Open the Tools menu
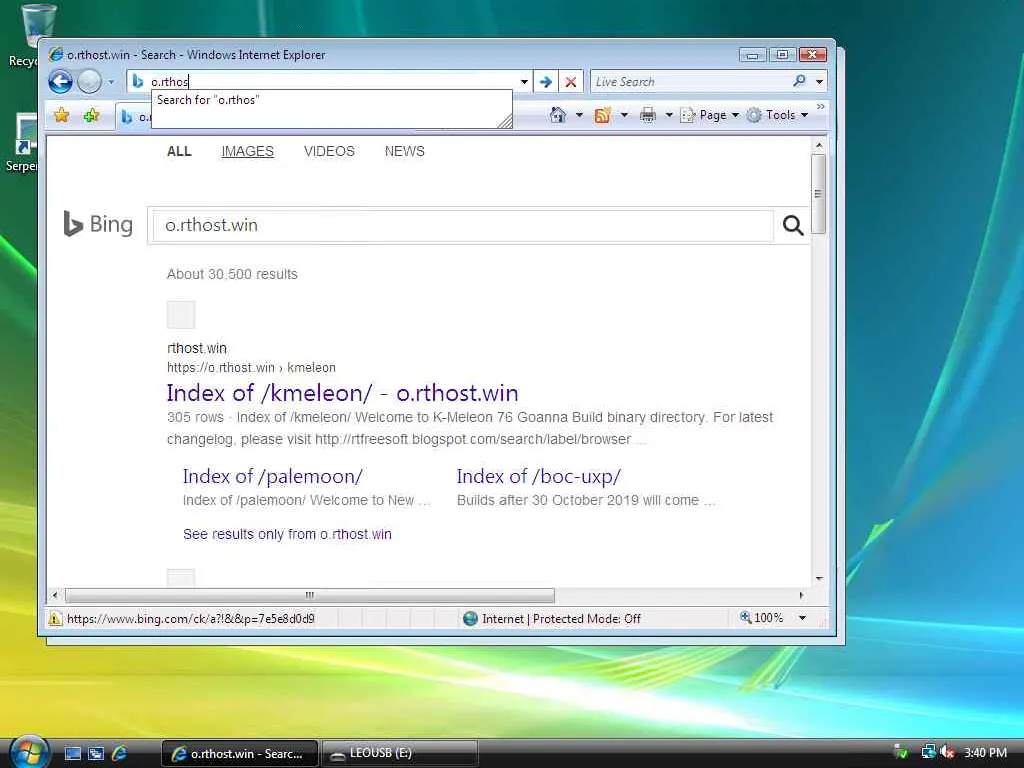The width and height of the screenshot is (1024, 768). pyautogui.click(x=777, y=115)
